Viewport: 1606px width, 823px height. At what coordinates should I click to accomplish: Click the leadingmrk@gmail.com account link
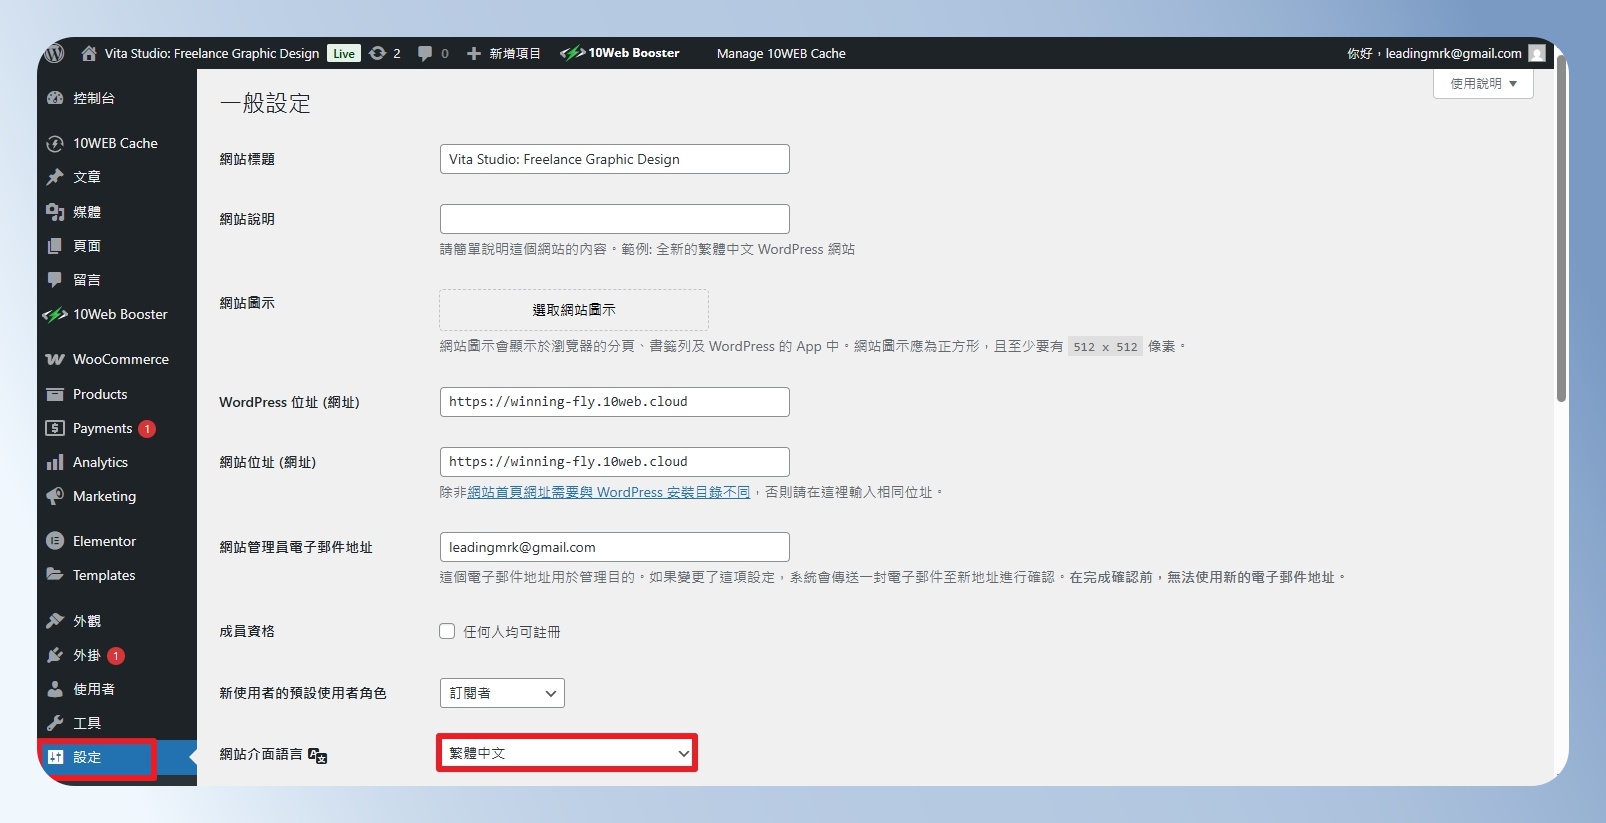pyautogui.click(x=1453, y=53)
